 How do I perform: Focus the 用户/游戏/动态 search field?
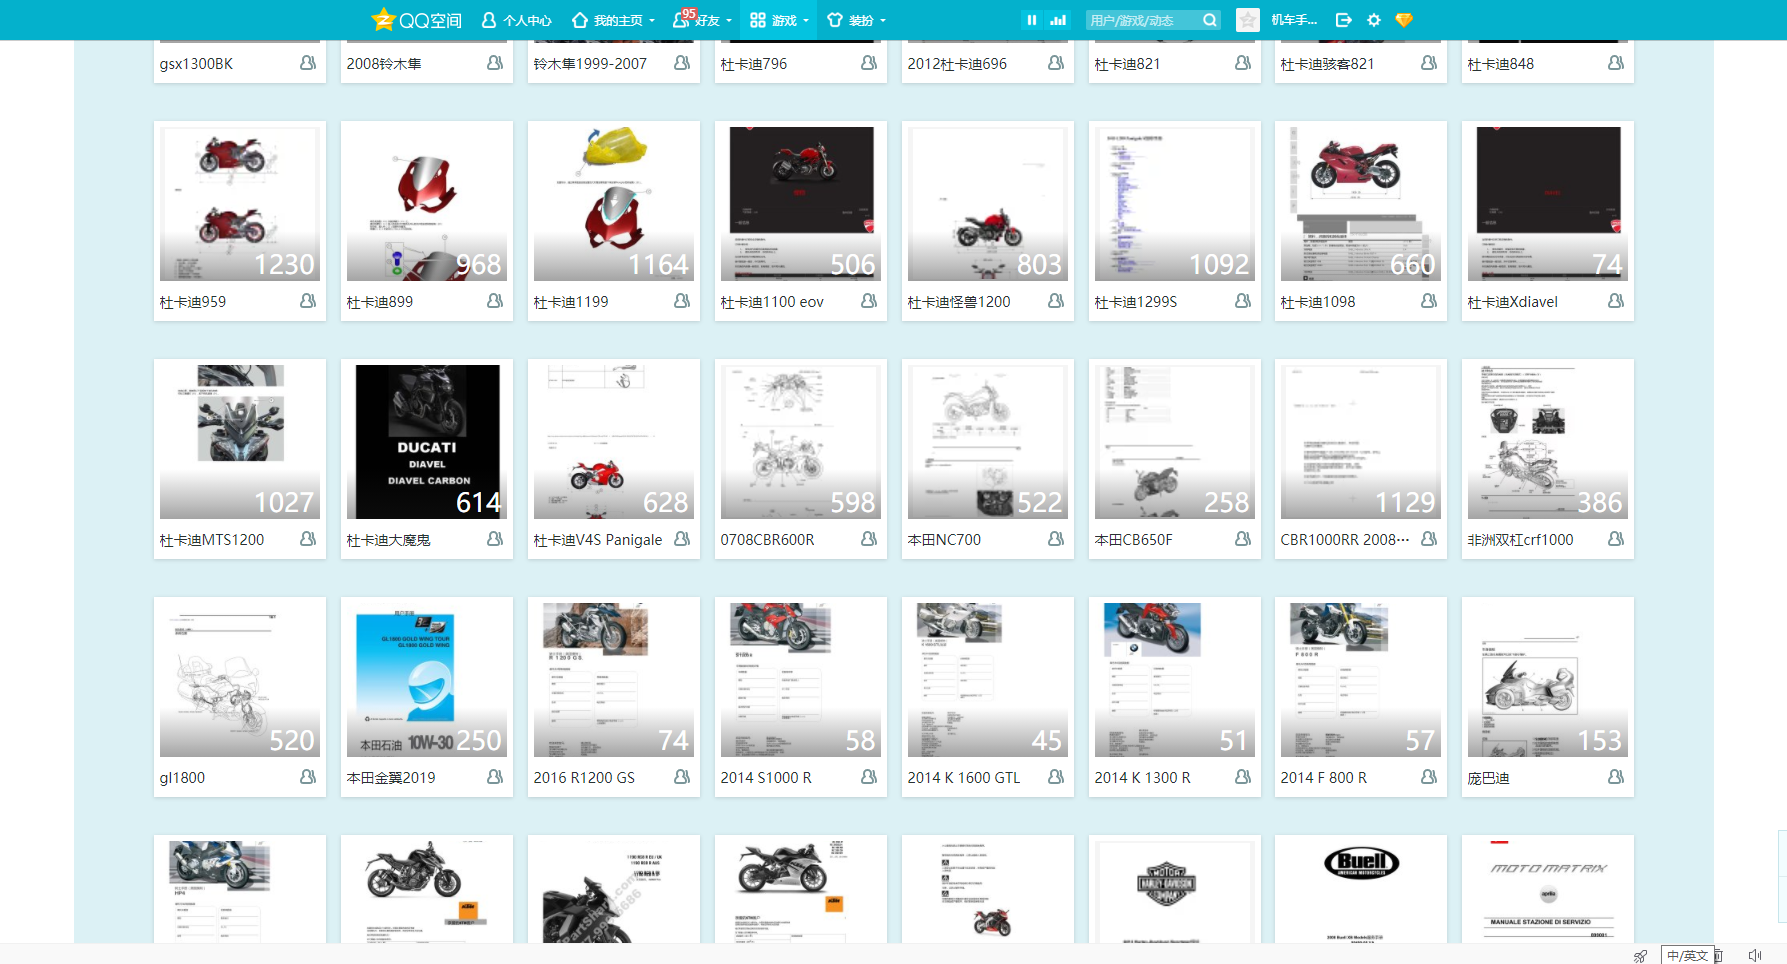[1141, 20]
